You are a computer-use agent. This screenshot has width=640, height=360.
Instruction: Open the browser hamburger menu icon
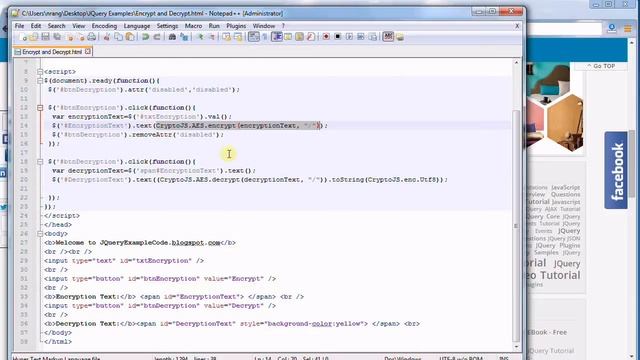point(627,29)
